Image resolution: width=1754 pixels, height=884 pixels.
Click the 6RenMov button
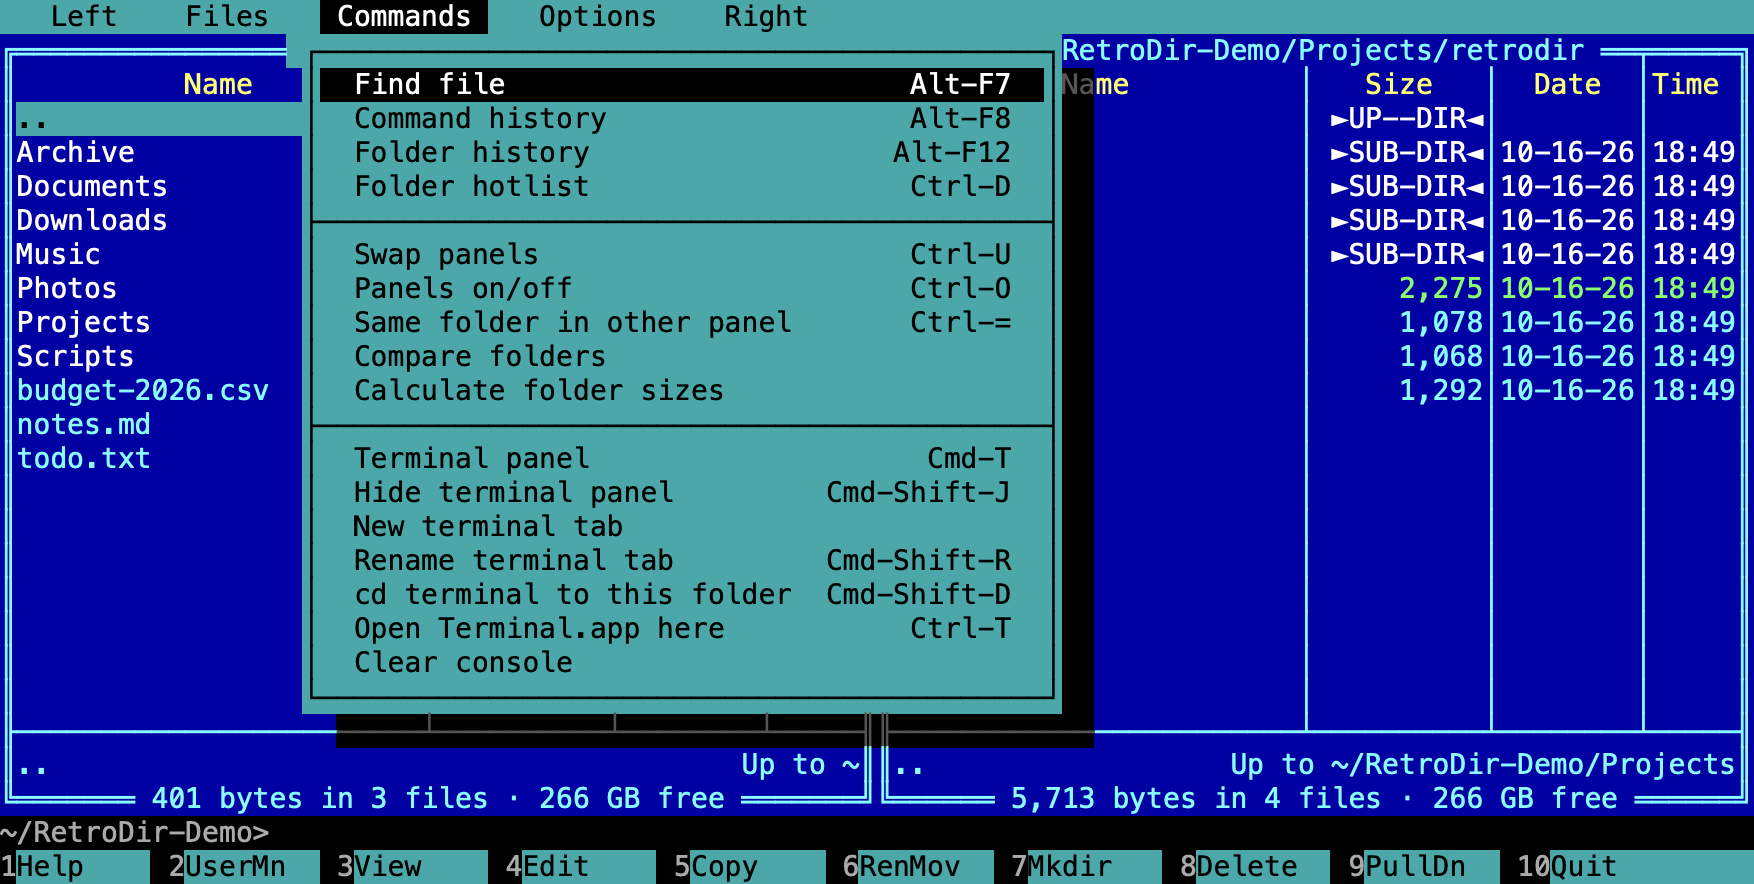tap(918, 867)
